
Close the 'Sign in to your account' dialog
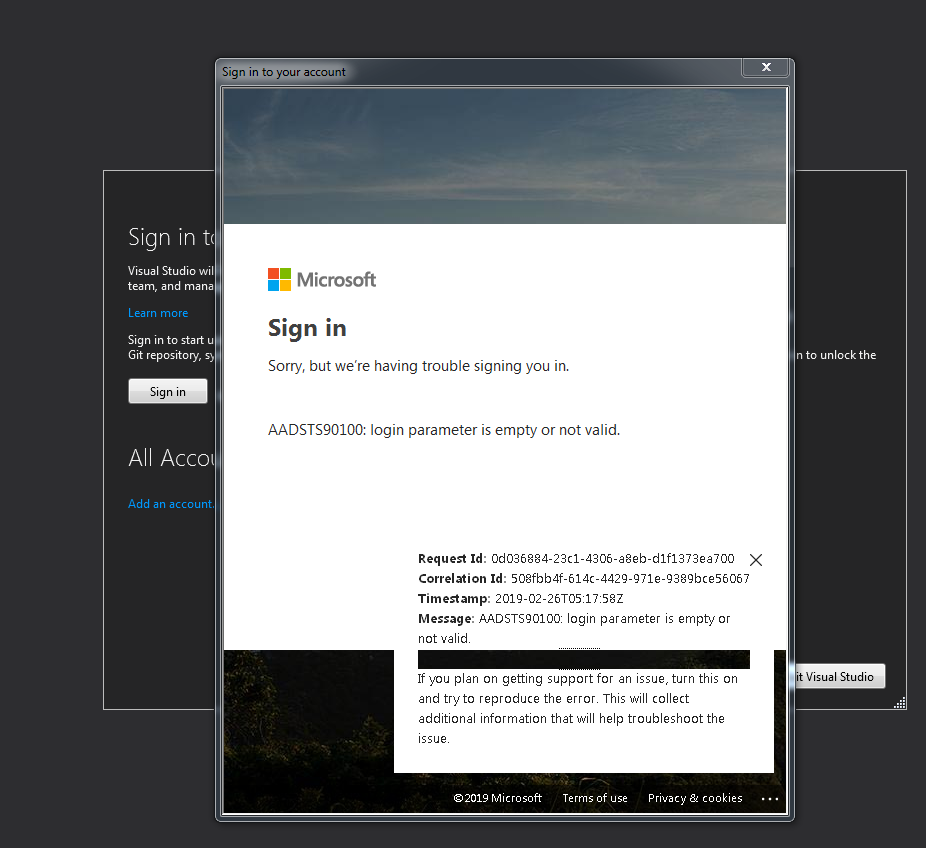(765, 67)
